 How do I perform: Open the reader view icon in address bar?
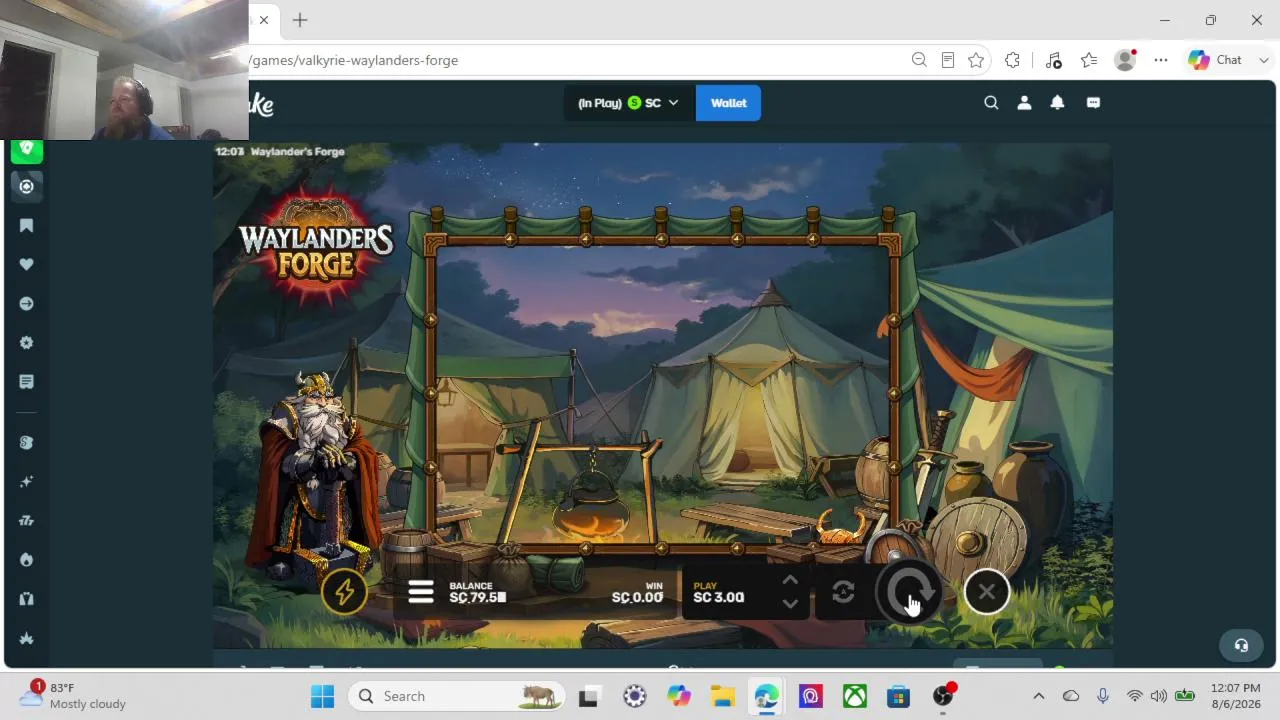tap(948, 60)
